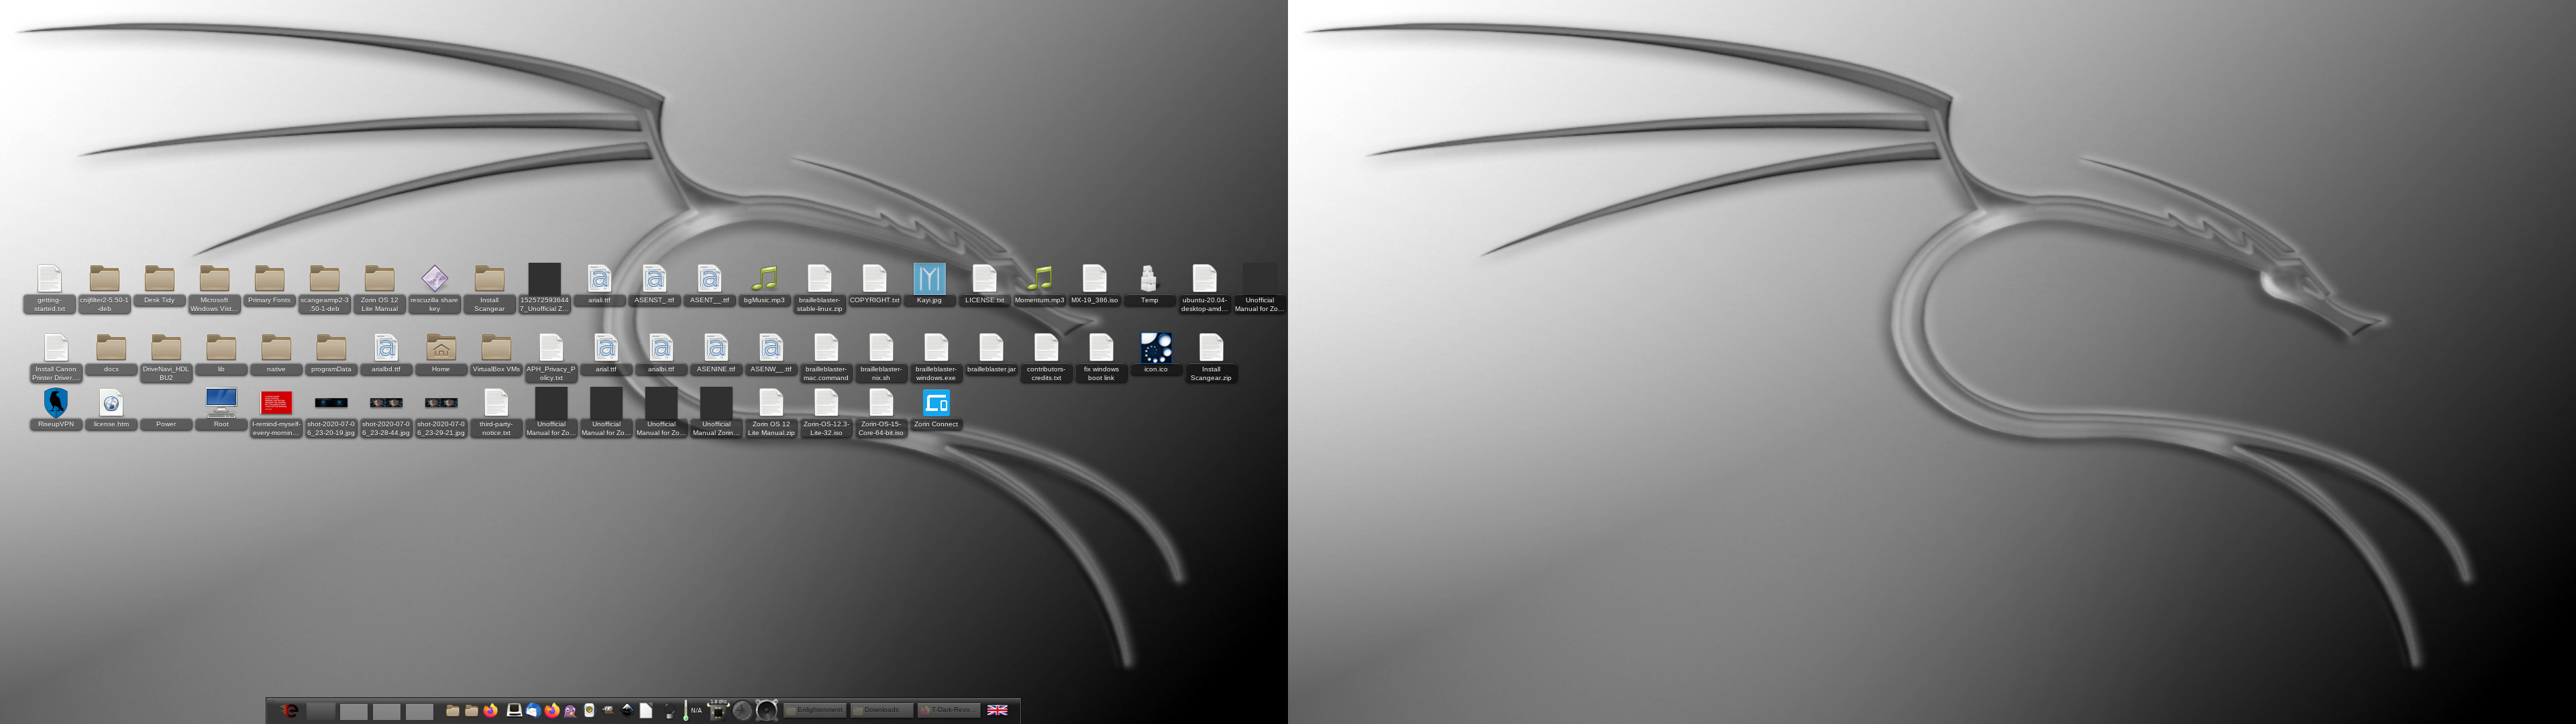Open the speaker volume mixer gadget
2576x724 pixels.
click(767, 710)
